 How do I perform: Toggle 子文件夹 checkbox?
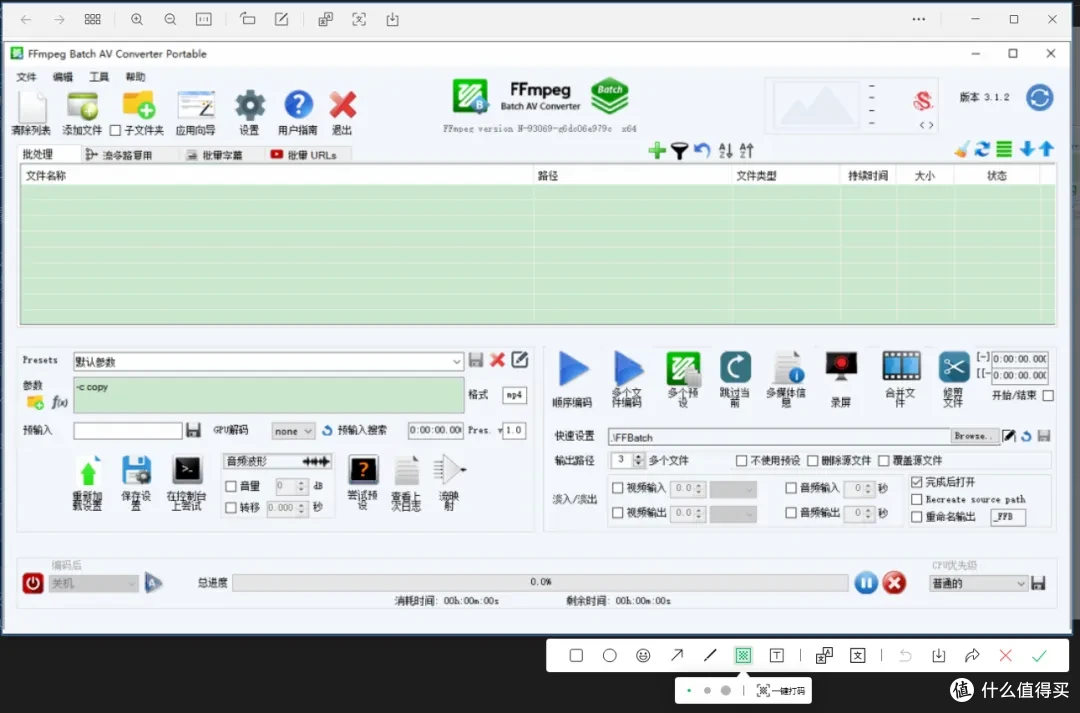pos(115,130)
